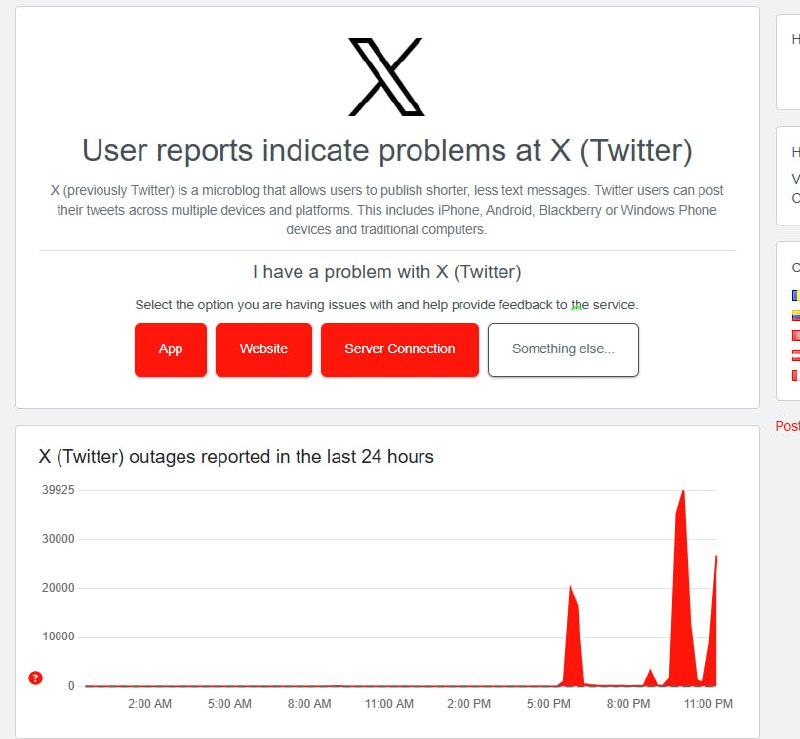The width and height of the screenshot is (800, 739).
Task: Click the 11:00 AM label on the time axis
Action: (389, 704)
